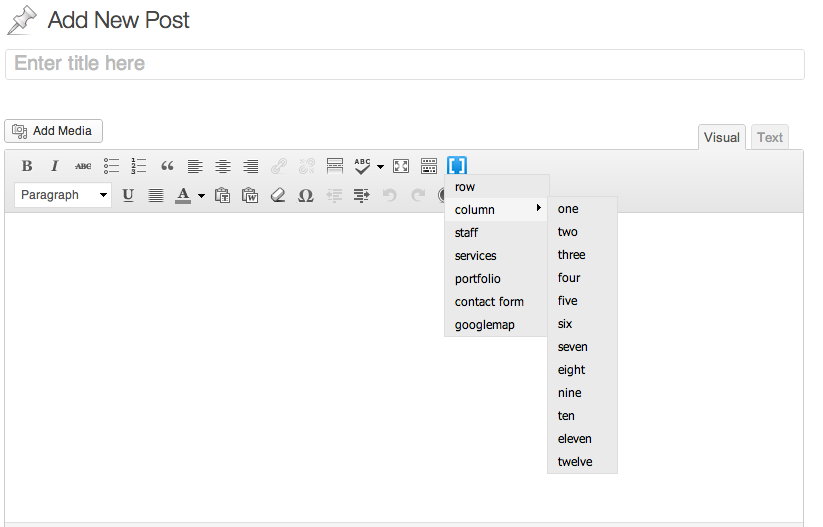
Task: Choose column size ten
Action: click(582, 416)
